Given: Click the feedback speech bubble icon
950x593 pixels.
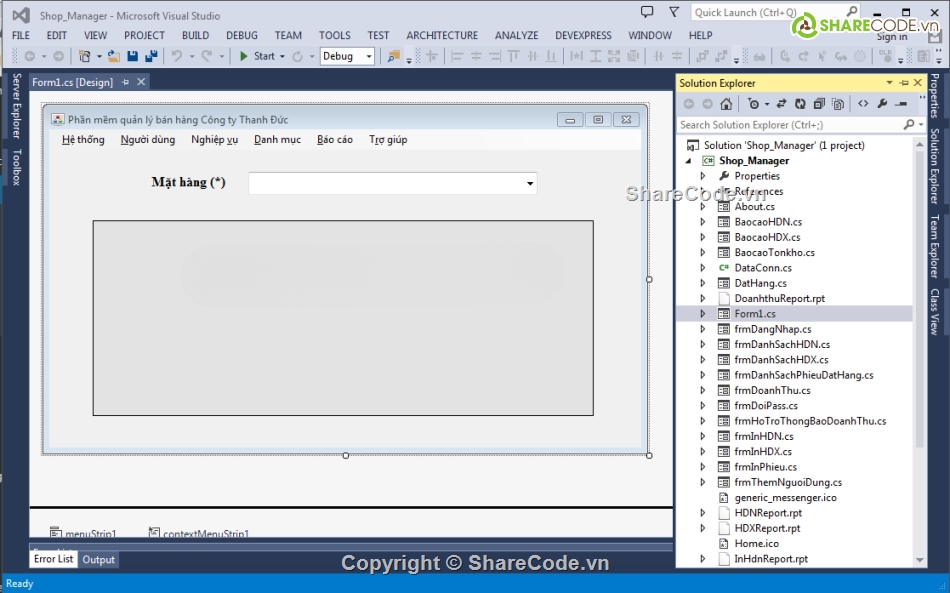Looking at the screenshot, I should pyautogui.click(x=647, y=12).
